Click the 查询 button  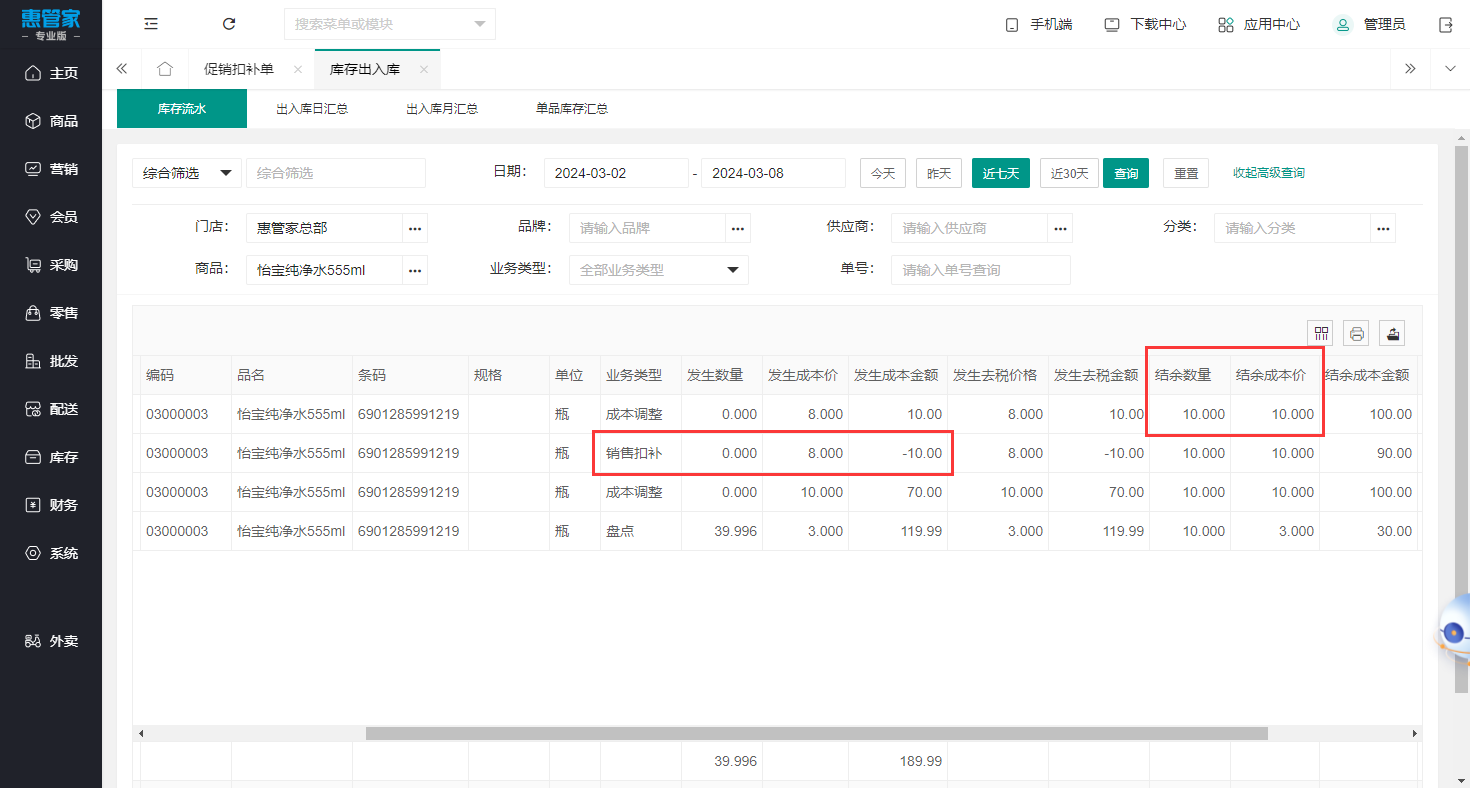(x=1126, y=173)
